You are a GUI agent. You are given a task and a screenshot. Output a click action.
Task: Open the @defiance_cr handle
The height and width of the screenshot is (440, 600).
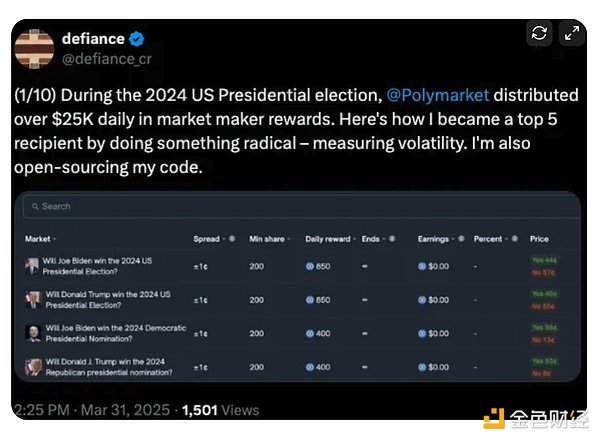click(107, 59)
